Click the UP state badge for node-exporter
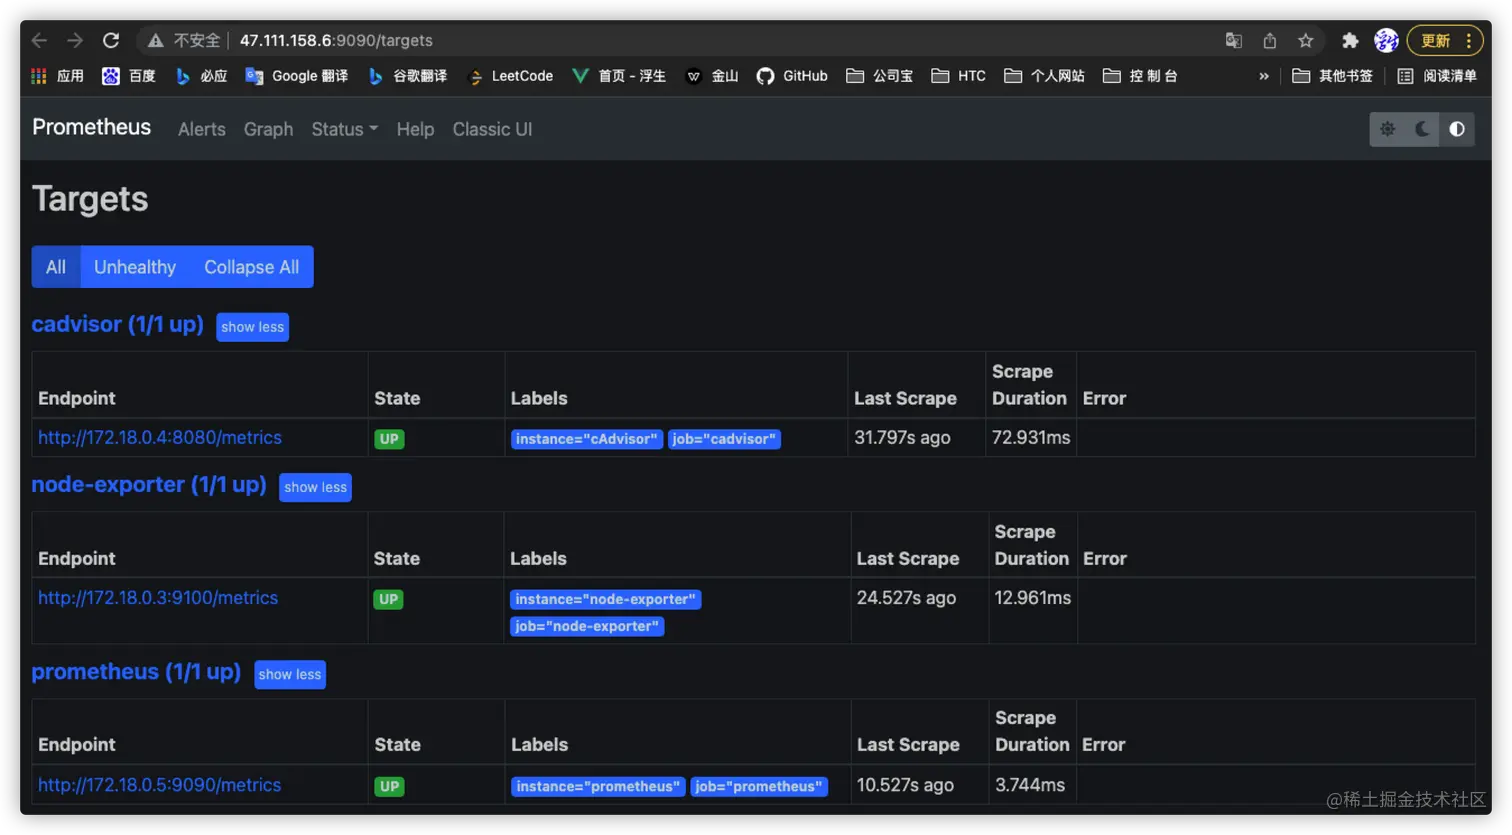The width and height of the screenshot is (1512, 835). (x=388, y=599)
